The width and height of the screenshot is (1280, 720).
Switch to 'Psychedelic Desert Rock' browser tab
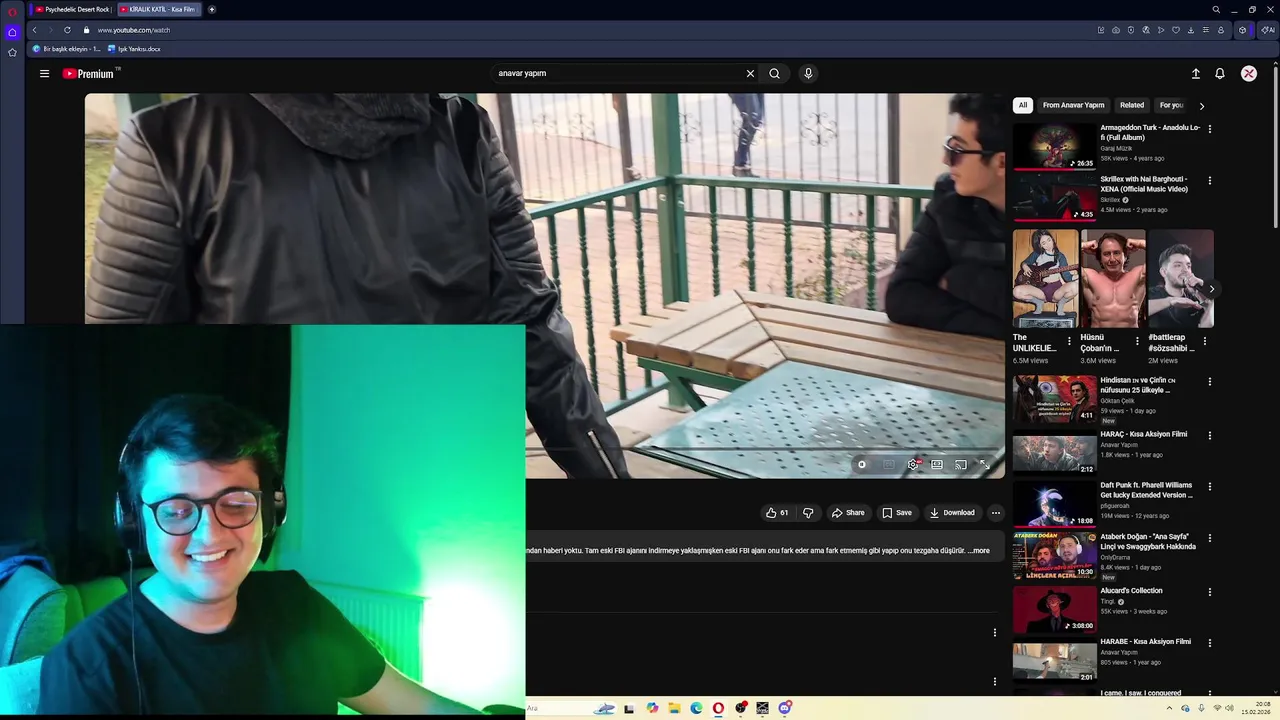[x=72, y=9]
